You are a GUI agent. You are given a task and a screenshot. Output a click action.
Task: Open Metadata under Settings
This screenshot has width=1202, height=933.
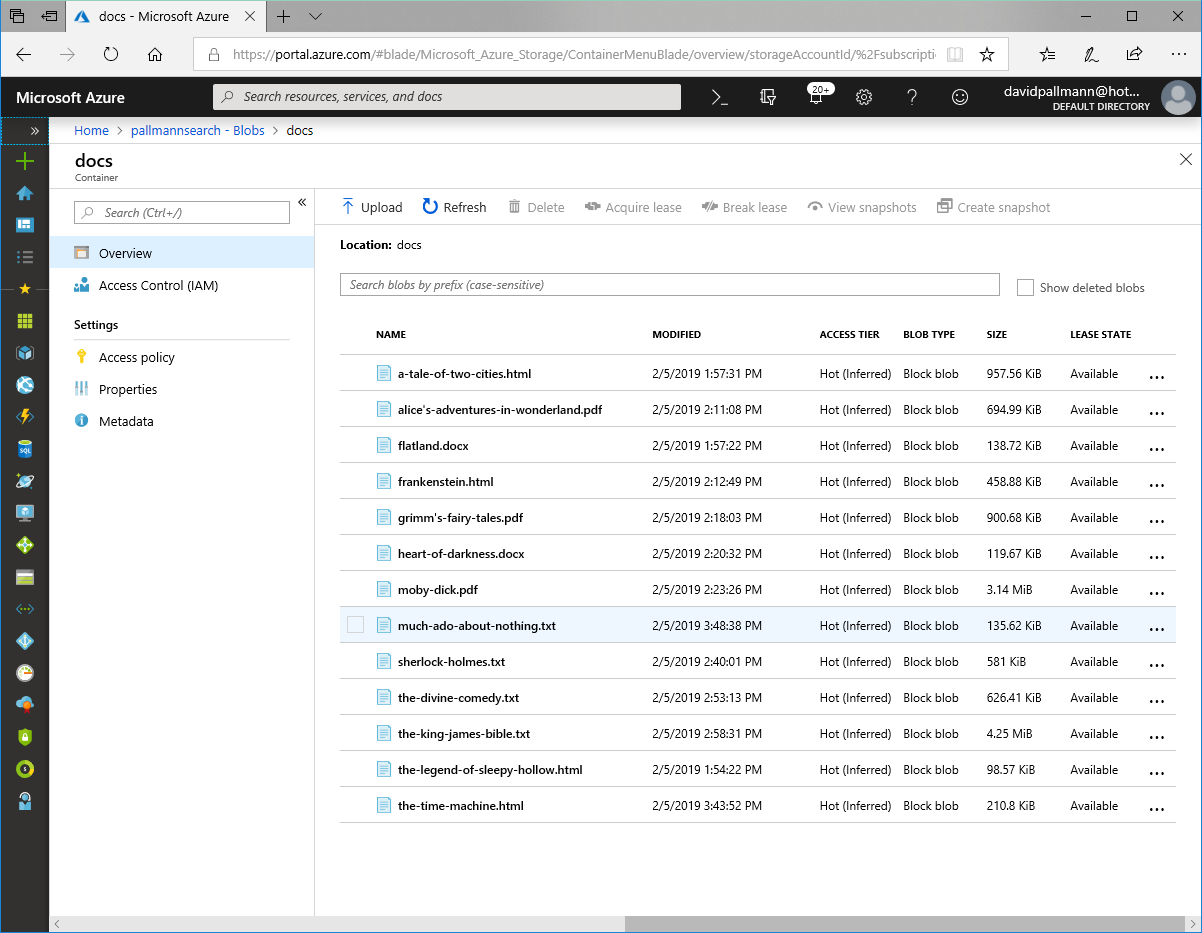(x=126, y=421)
